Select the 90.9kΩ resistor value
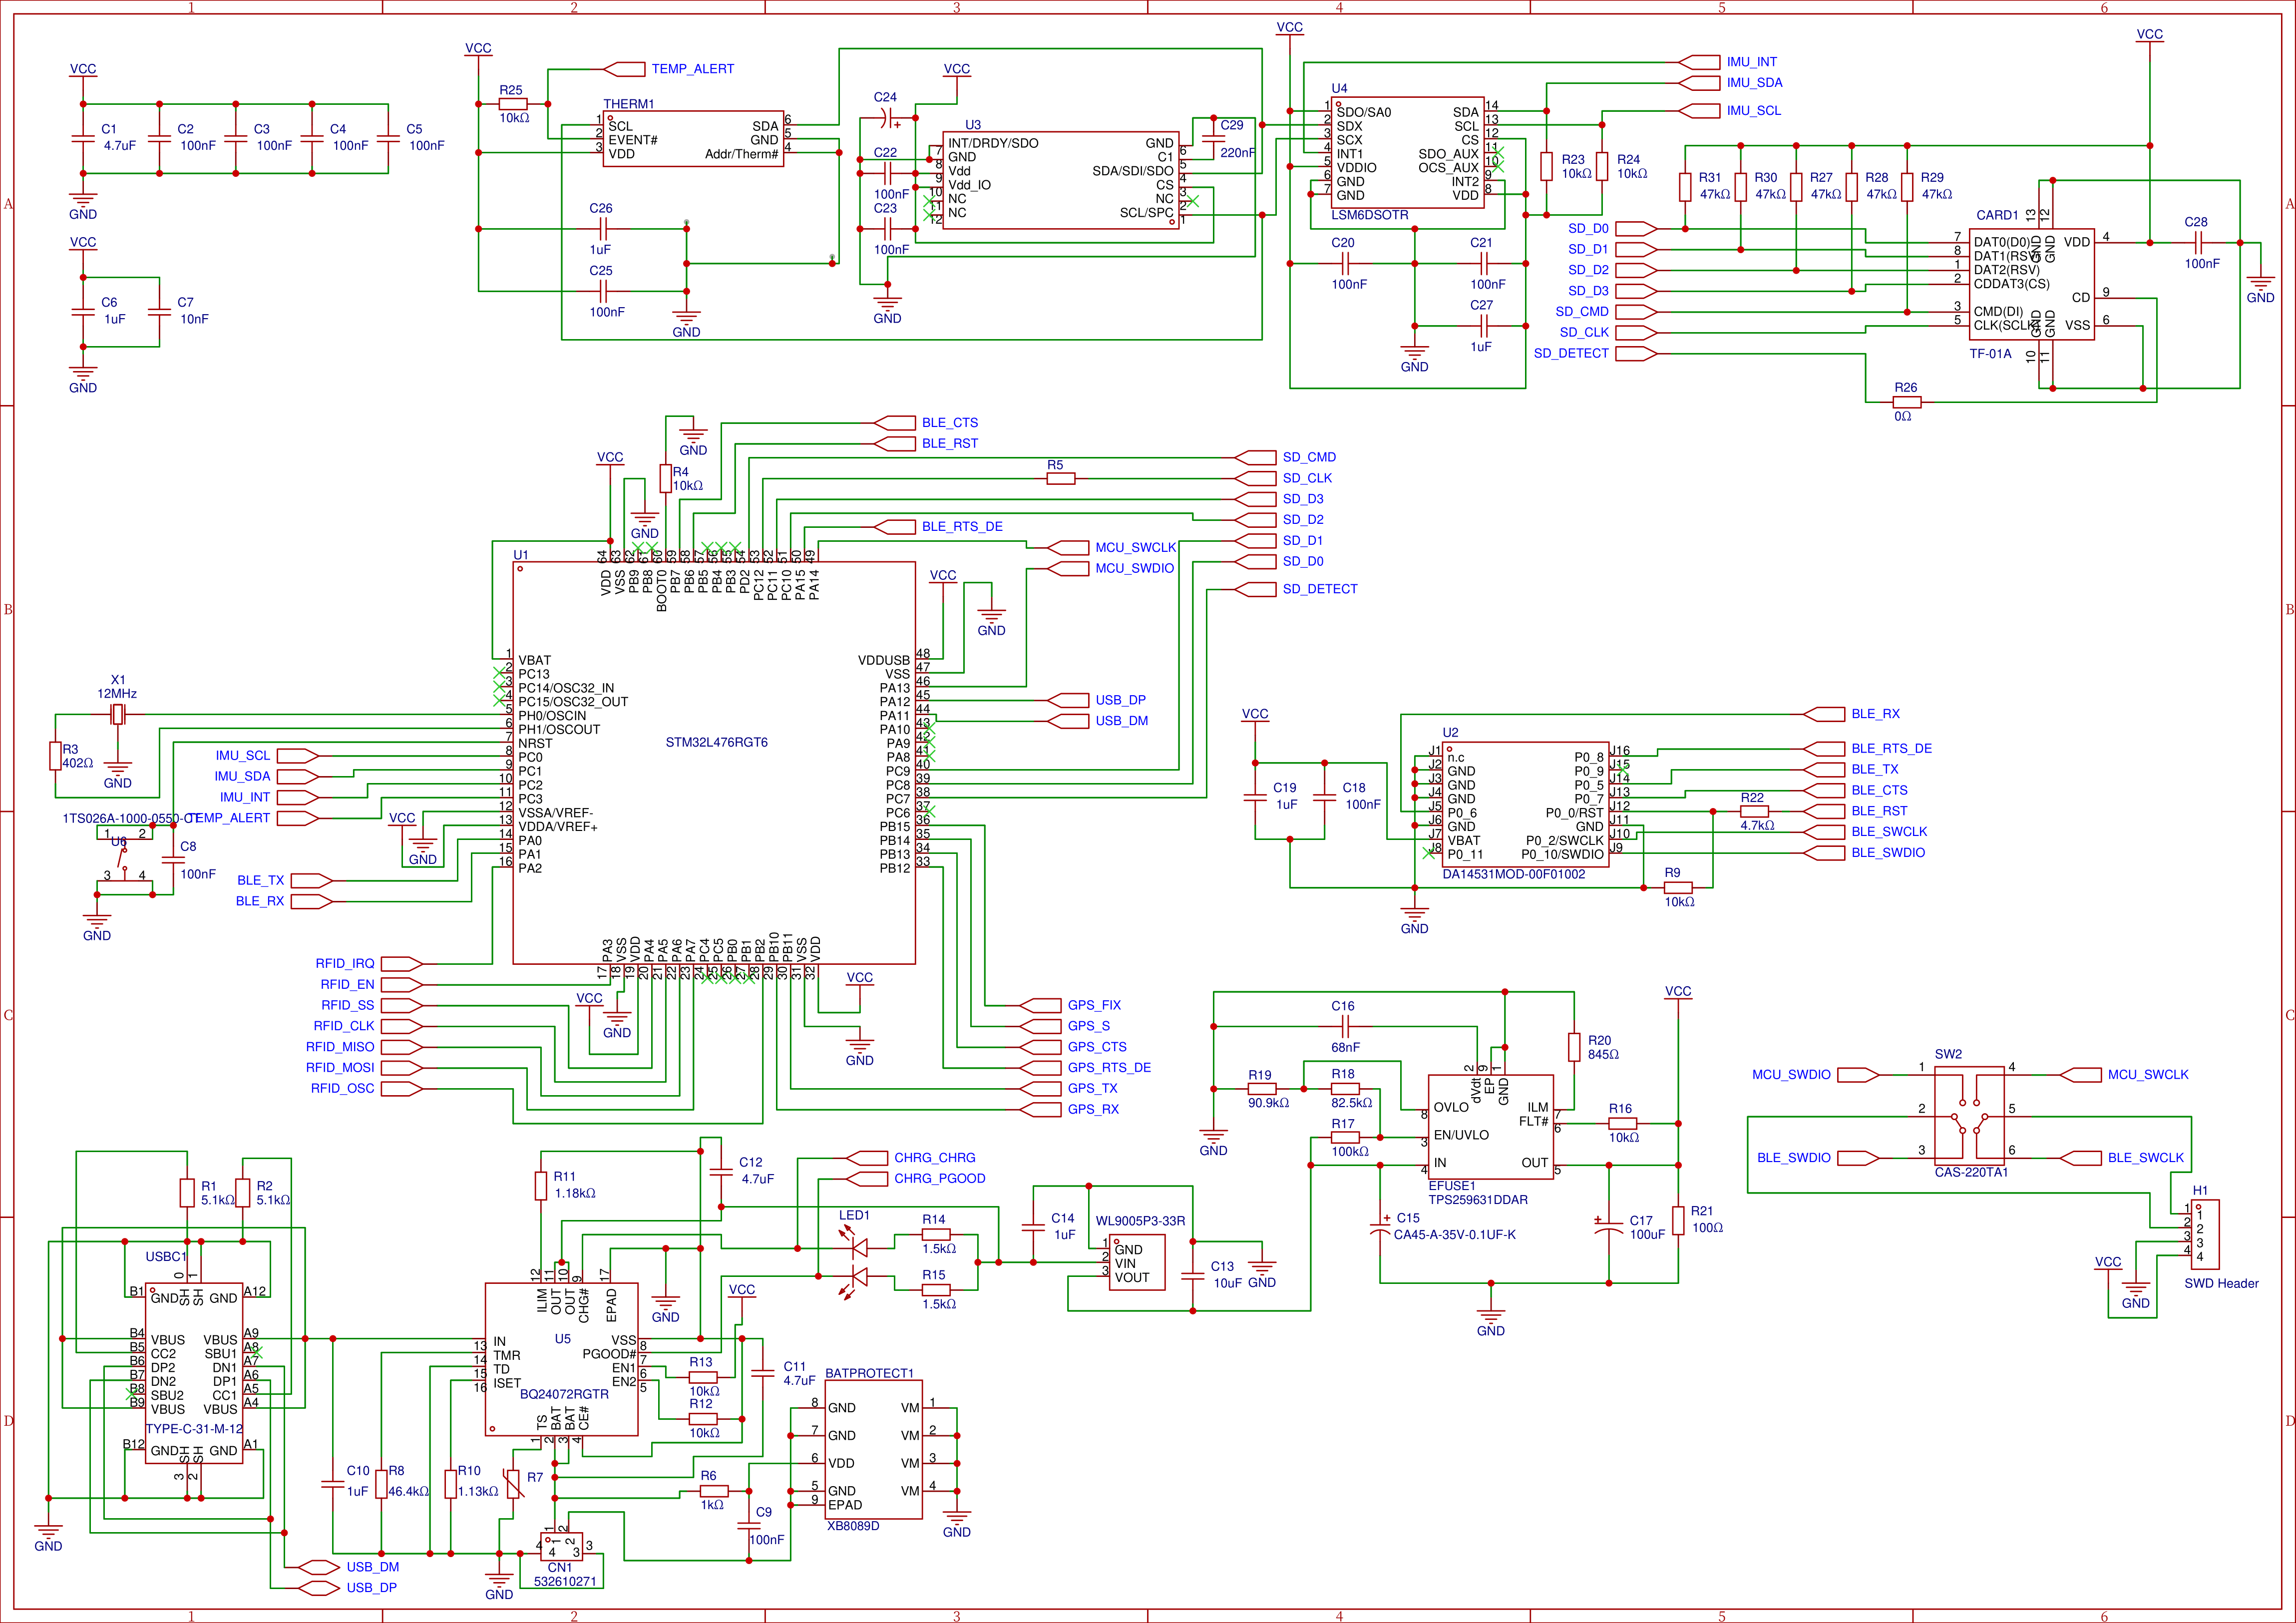Screen dimensions: 2296x1623 [1268, 1103]
